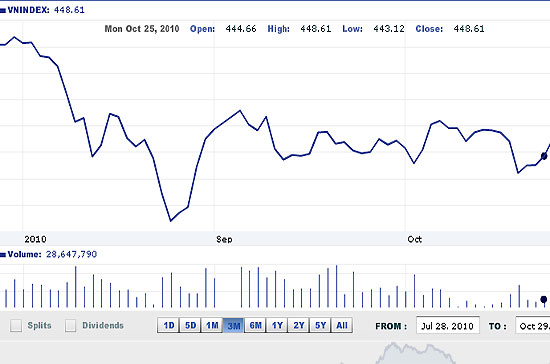Select the 1D time range
The height and width of the screenshot is (364, 550).
click(x=168, y=325)
